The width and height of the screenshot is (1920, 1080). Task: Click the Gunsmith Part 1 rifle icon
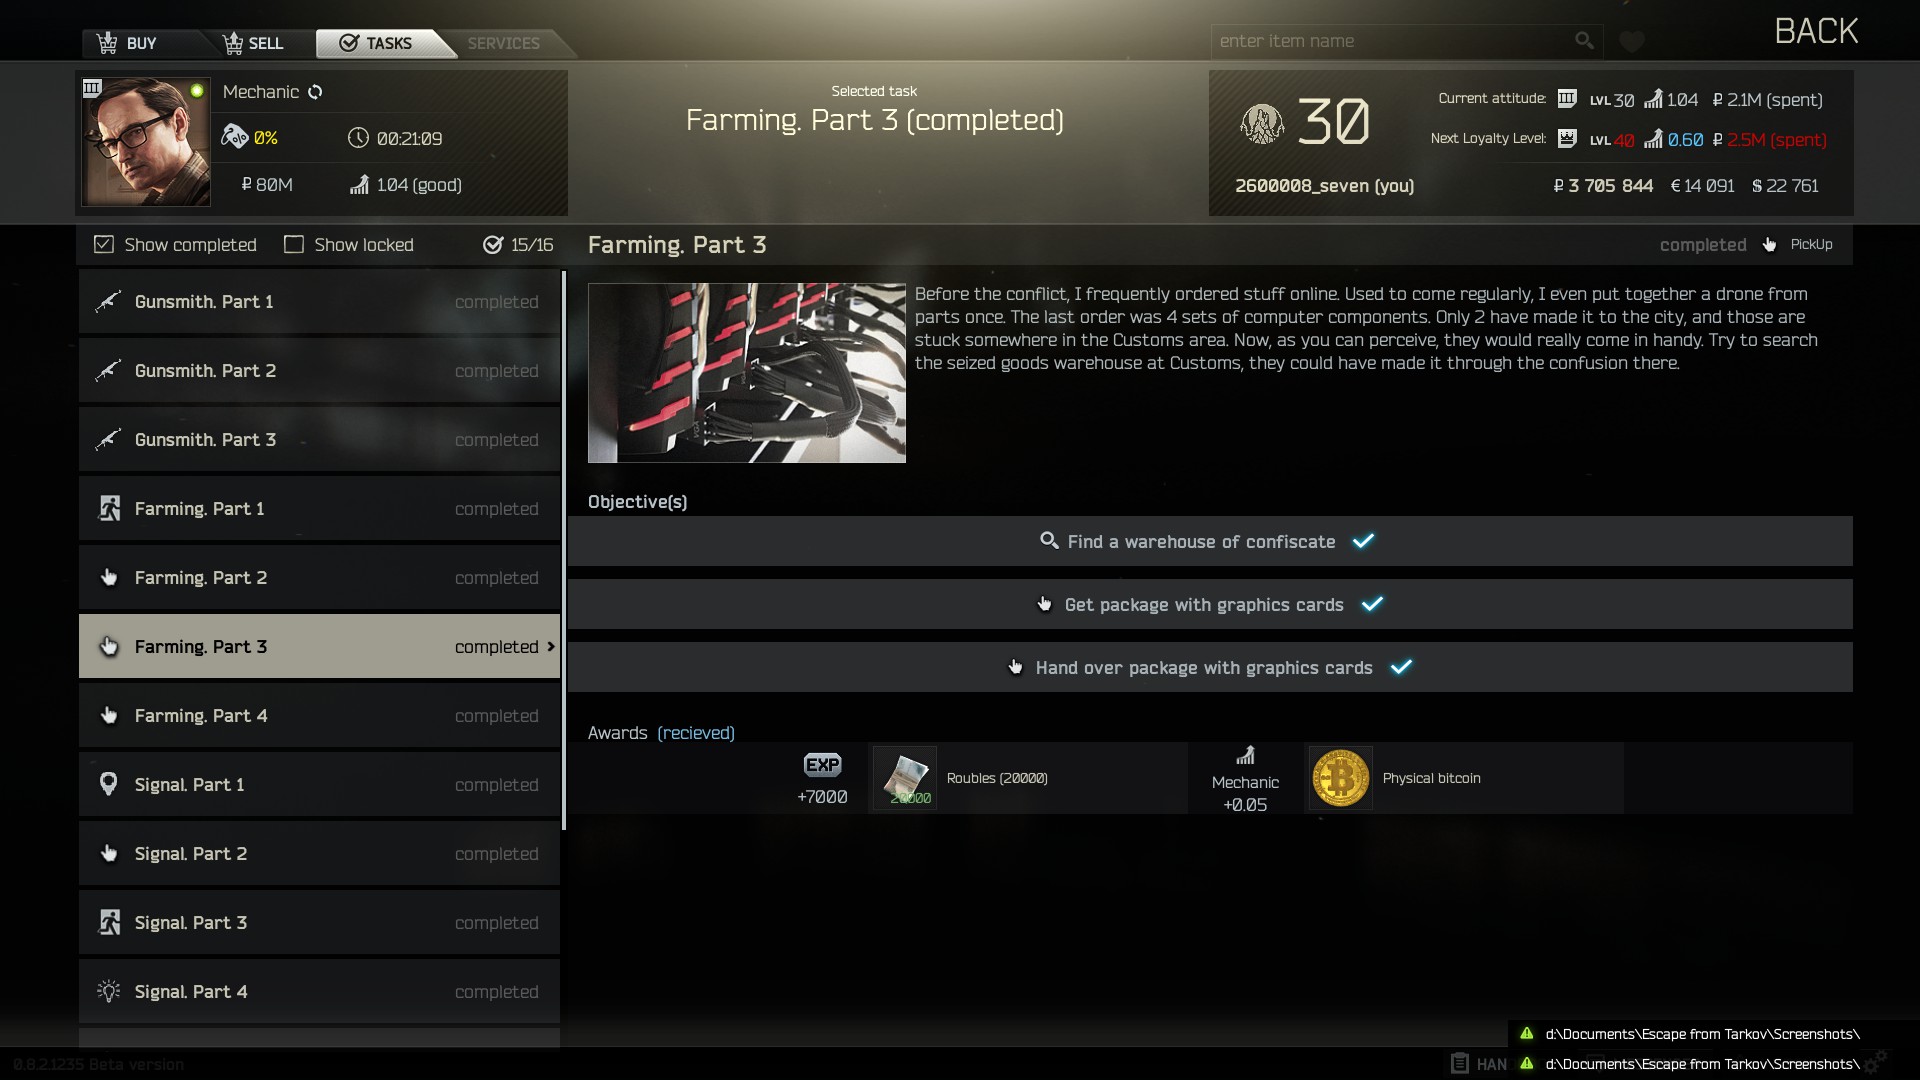[108, 301]
